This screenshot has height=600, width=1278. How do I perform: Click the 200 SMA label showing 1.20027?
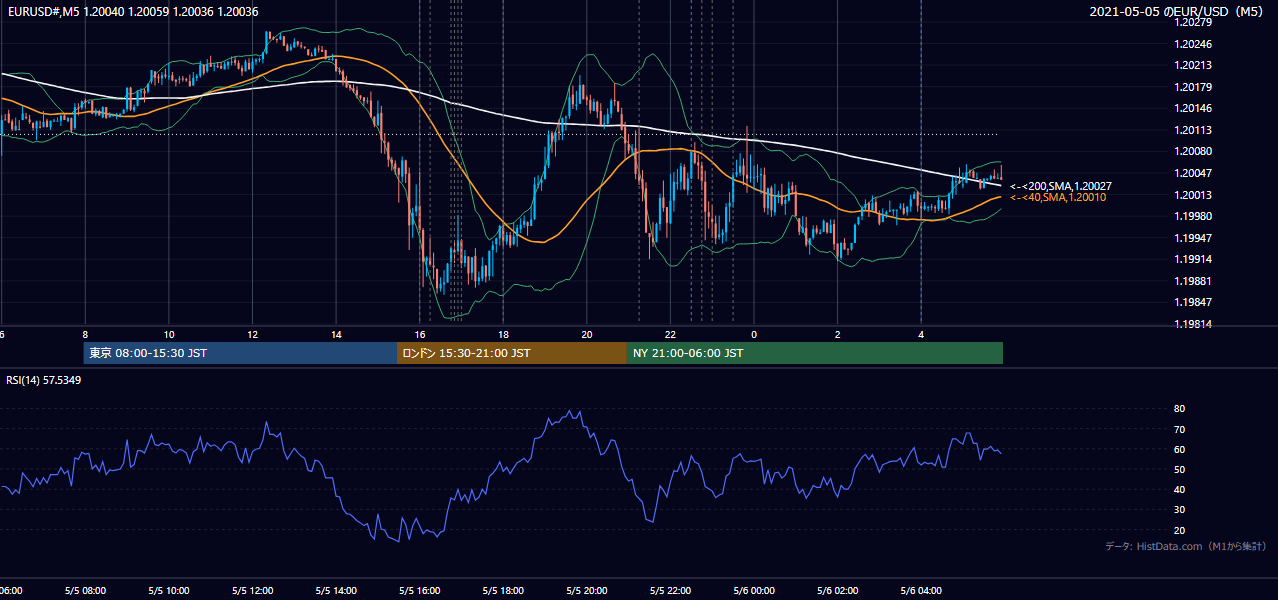(1061, 186)
